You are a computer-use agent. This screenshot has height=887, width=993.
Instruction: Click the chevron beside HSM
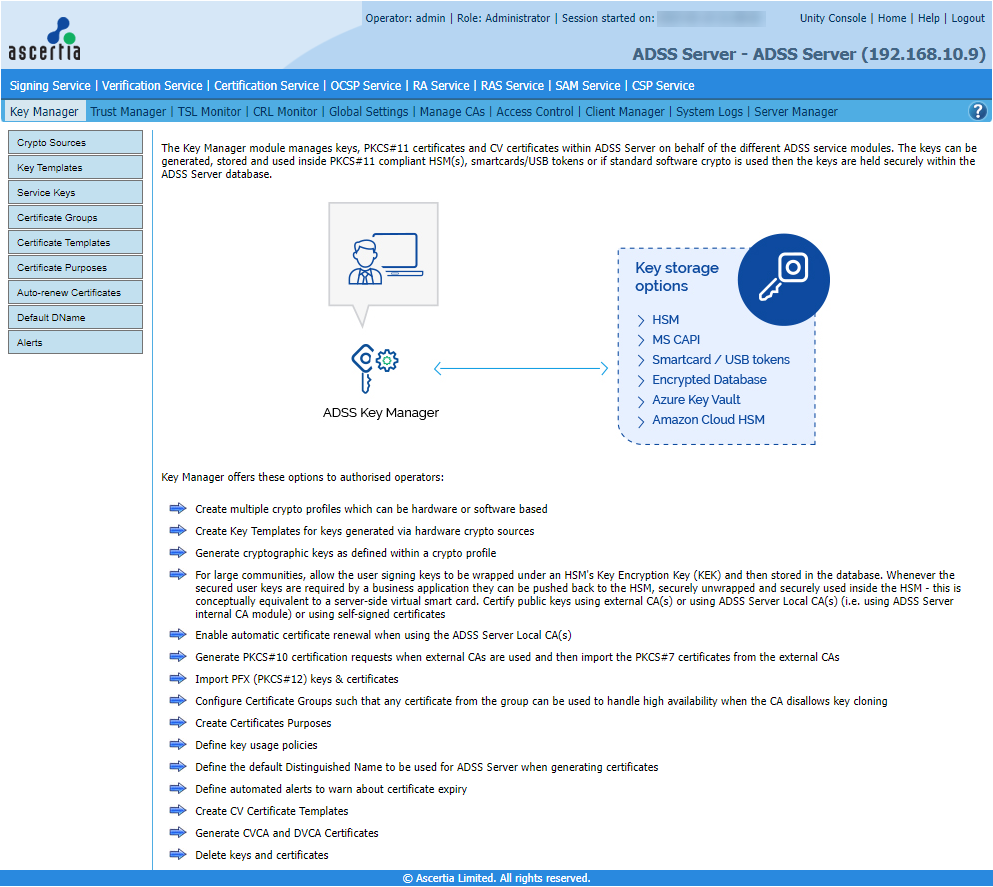point(641,320)
